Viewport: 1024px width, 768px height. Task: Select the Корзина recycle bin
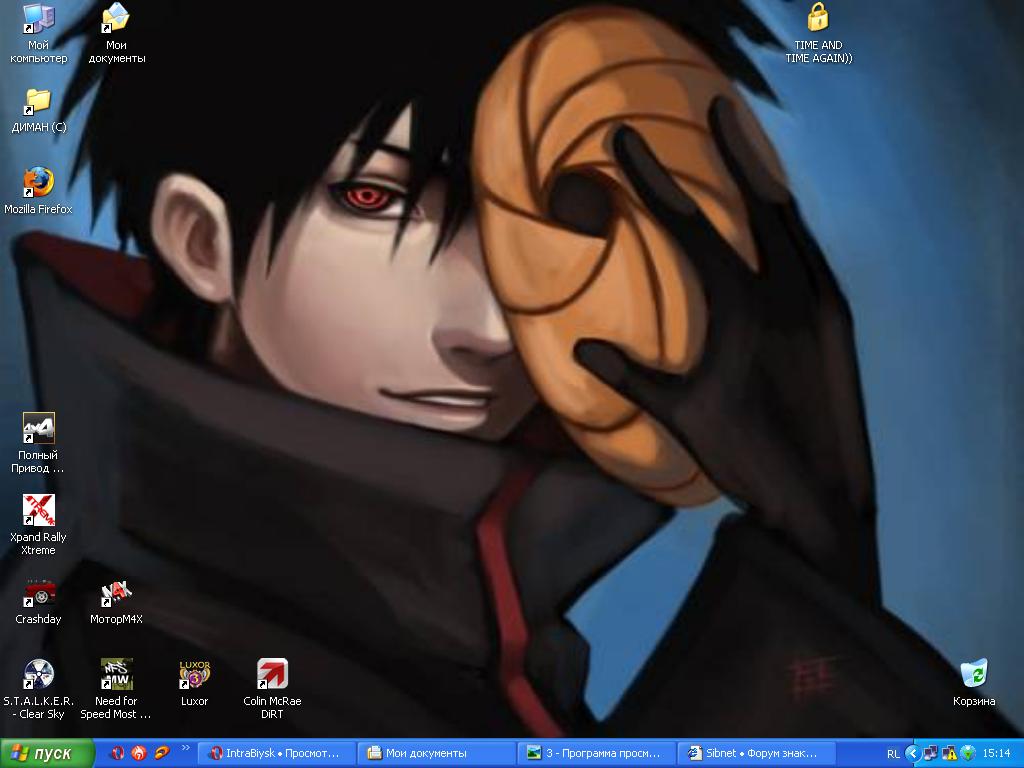pos(973,675)
